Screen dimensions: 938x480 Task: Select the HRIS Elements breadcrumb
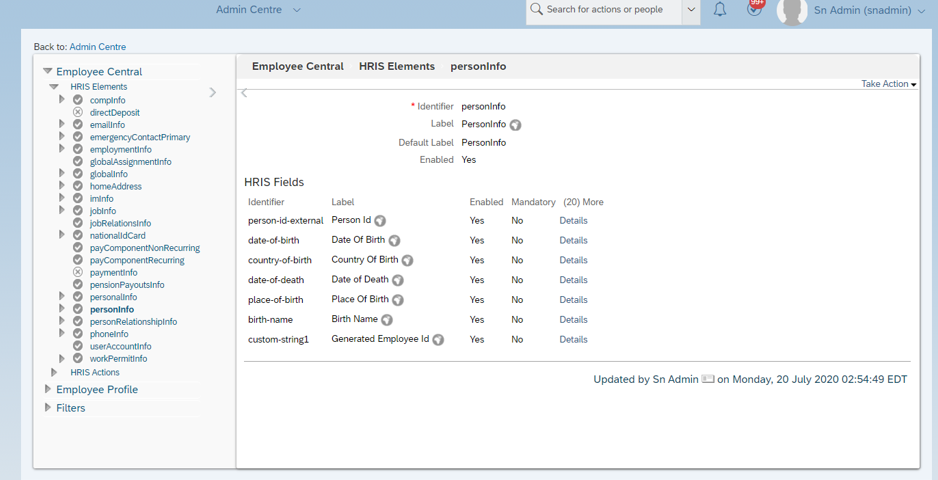point(397,66)
